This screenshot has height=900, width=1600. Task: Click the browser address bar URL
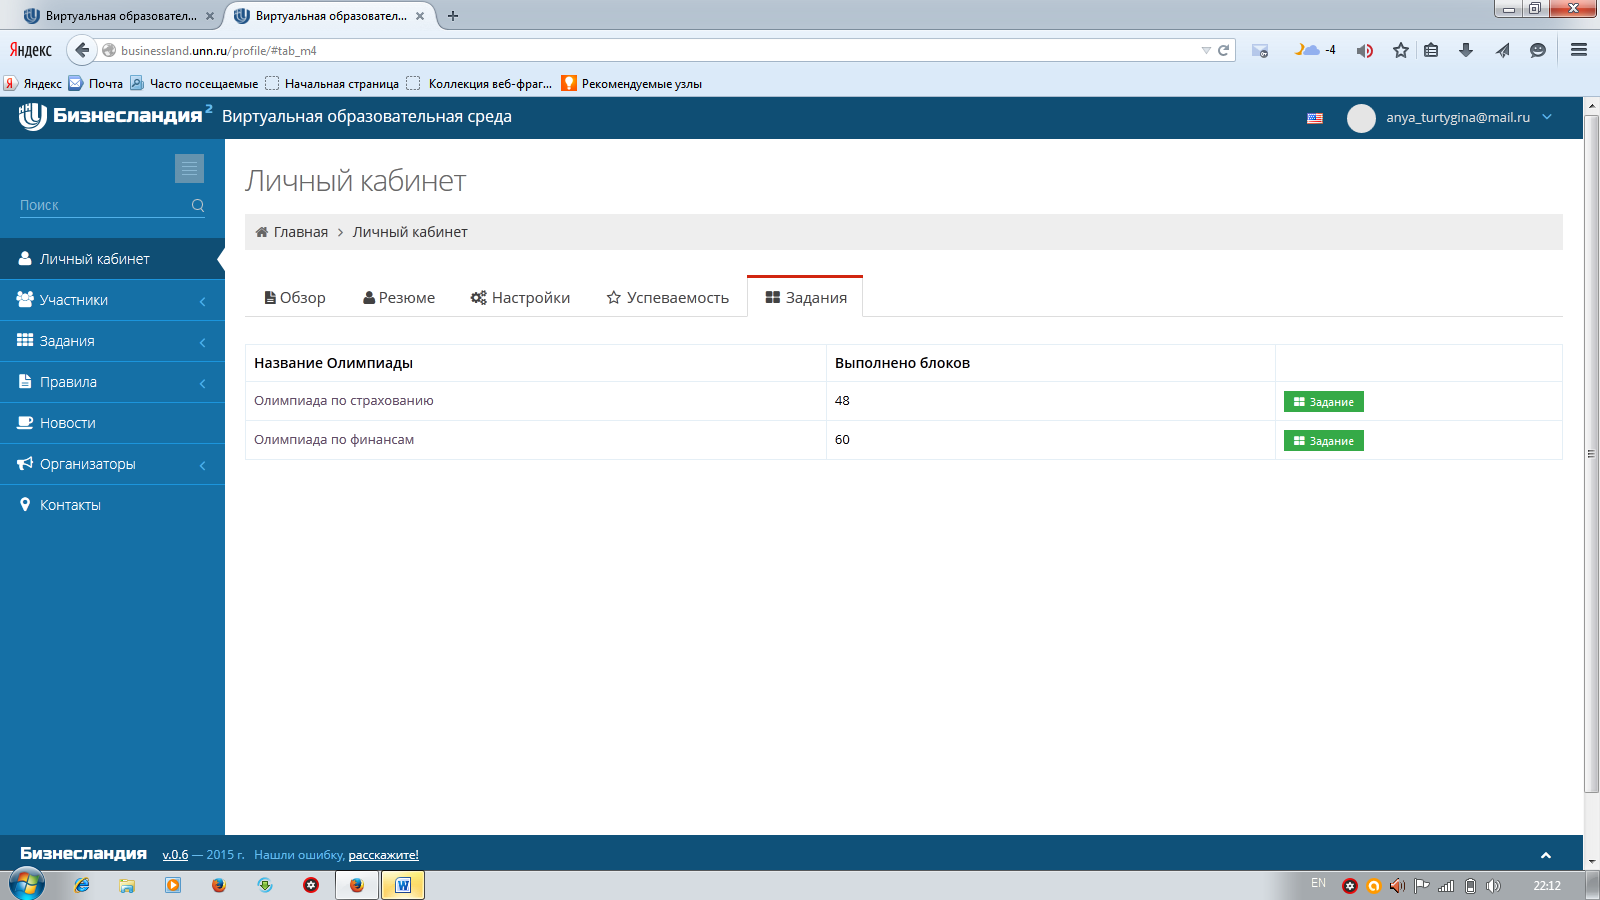[218, 50]
